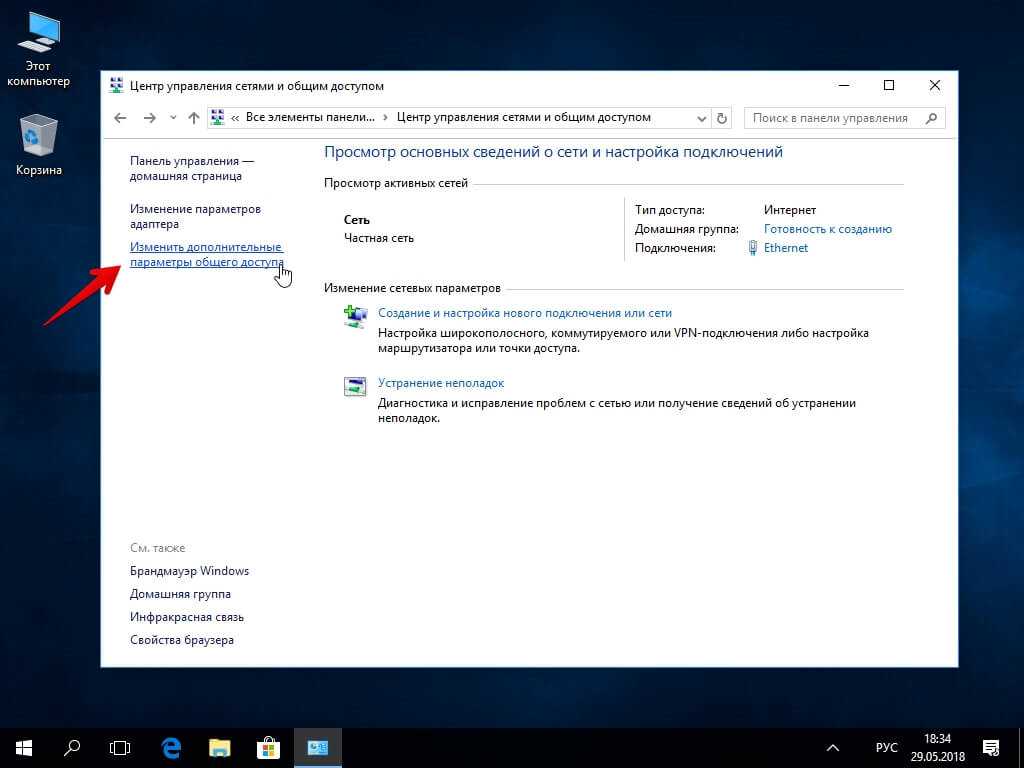Switch input language РУС indicator
The image size is (1024, 768).
point(887,748)
